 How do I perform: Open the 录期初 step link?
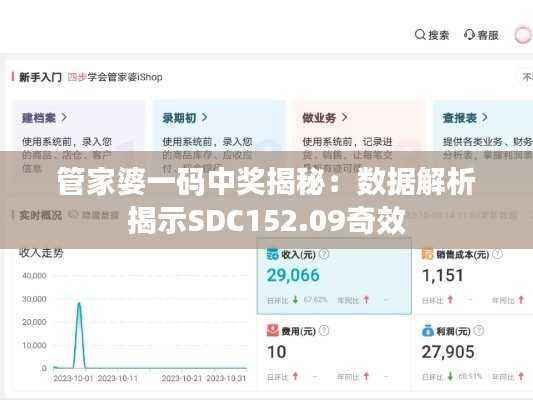point(179,118)
